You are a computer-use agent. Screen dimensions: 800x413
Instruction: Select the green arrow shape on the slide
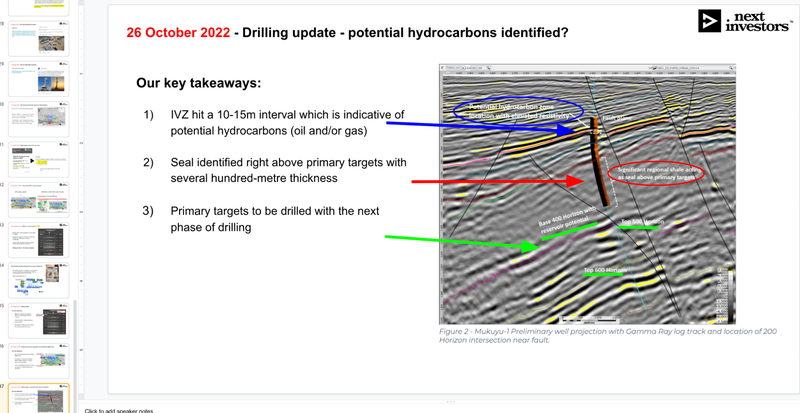click(x=462, y=242)
